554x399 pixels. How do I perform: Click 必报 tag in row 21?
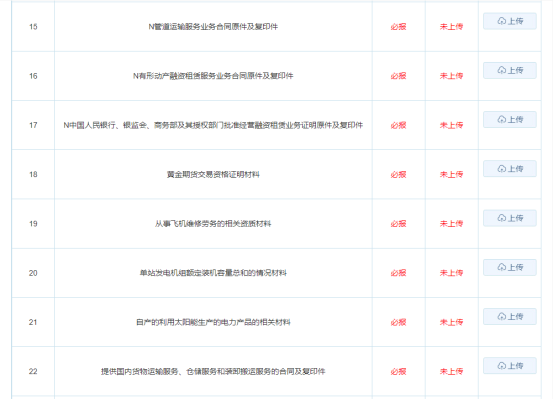[399, 322]
